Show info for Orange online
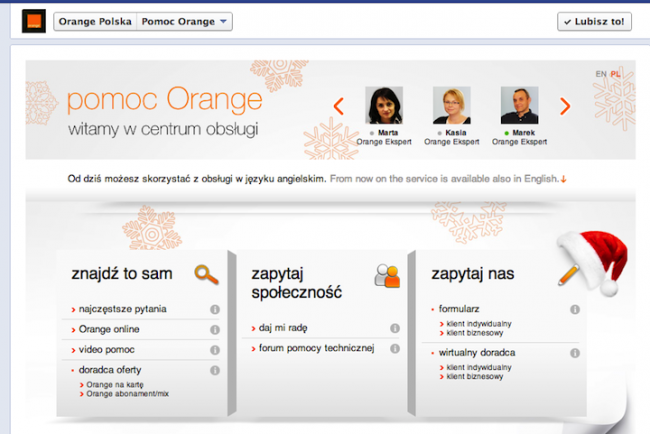 point(215,330)
